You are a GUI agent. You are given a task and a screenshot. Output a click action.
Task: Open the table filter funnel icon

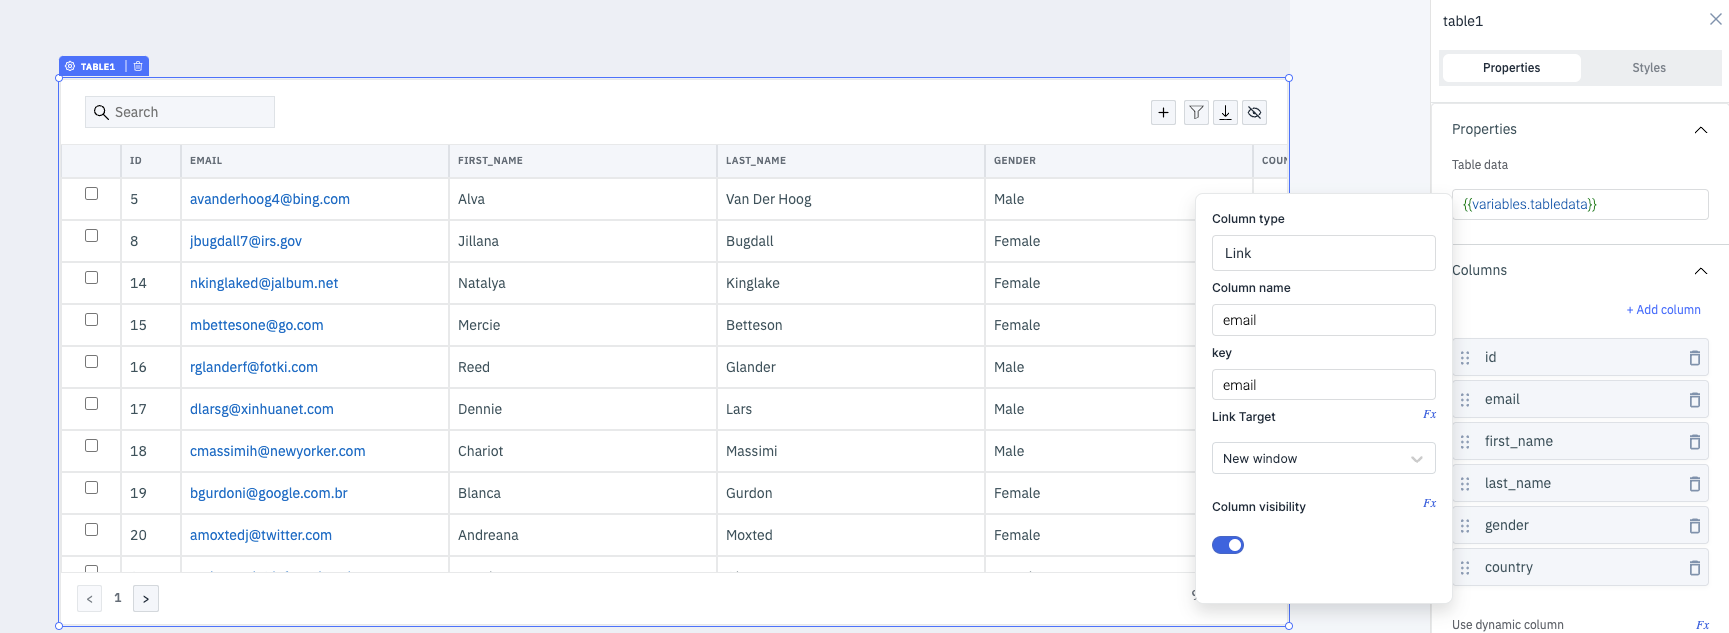pos(1196,113)
